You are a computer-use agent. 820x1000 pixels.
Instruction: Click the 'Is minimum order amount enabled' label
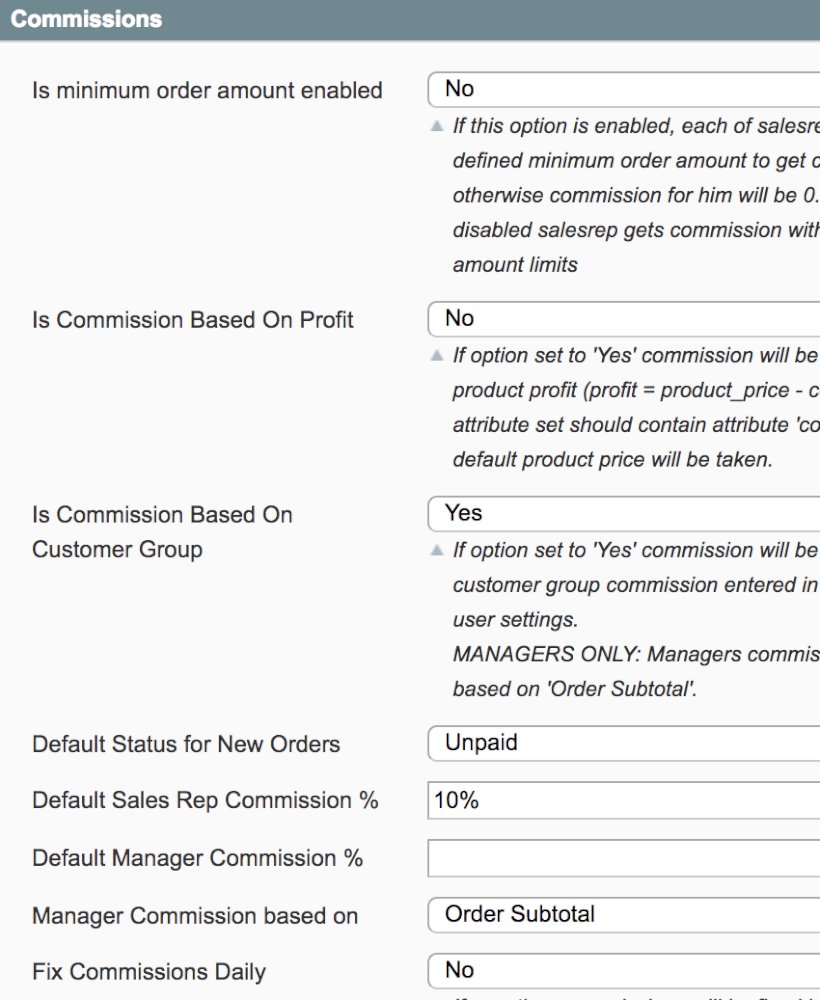click(207, 91)
